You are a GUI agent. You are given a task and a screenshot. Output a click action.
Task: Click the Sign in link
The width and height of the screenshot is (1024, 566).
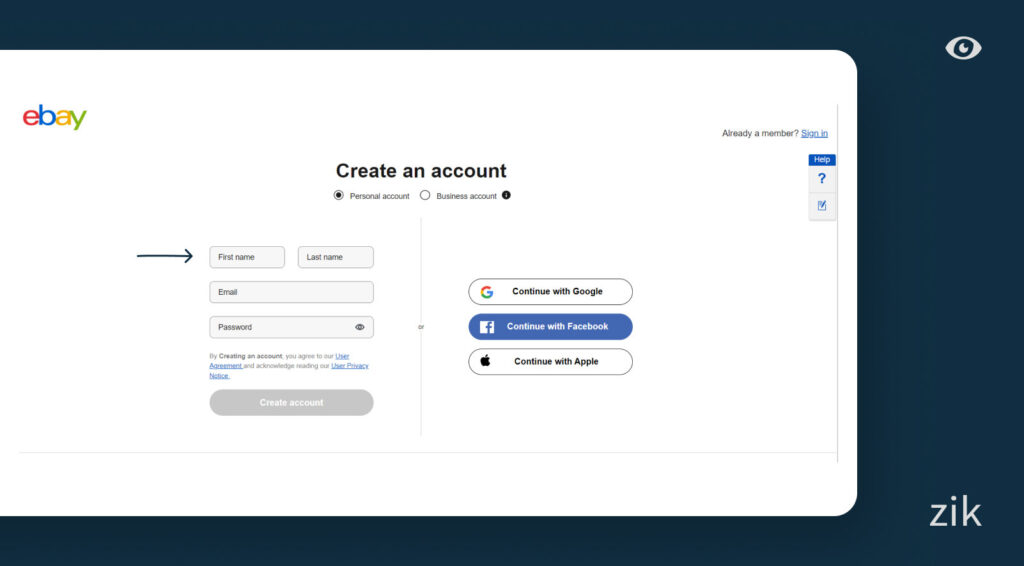(814, 133)
